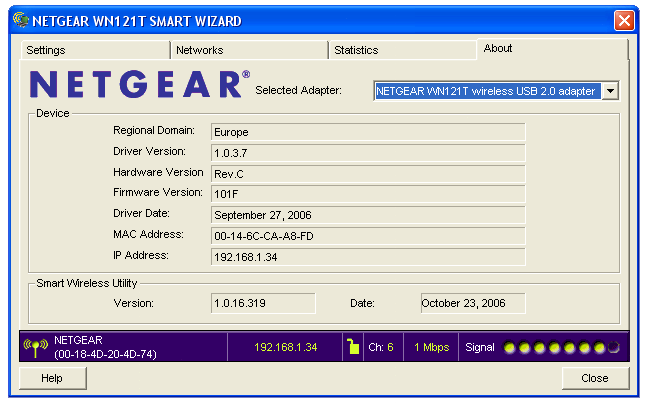Image resolution: width=647 pixels, height=404 pixels.
Task: Click the NETGEAR network name in status bar
Action: (78, 340)
